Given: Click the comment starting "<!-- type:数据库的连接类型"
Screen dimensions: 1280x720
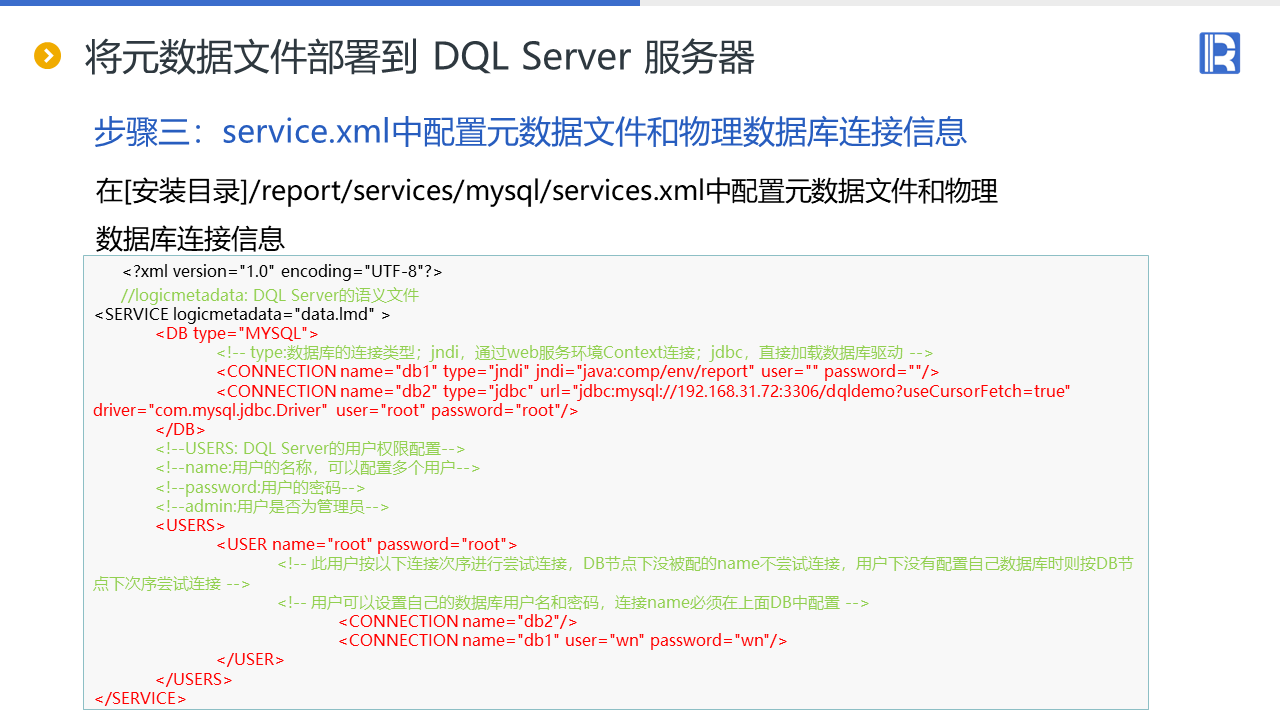Looking at the screenshot, I should 575,352.
